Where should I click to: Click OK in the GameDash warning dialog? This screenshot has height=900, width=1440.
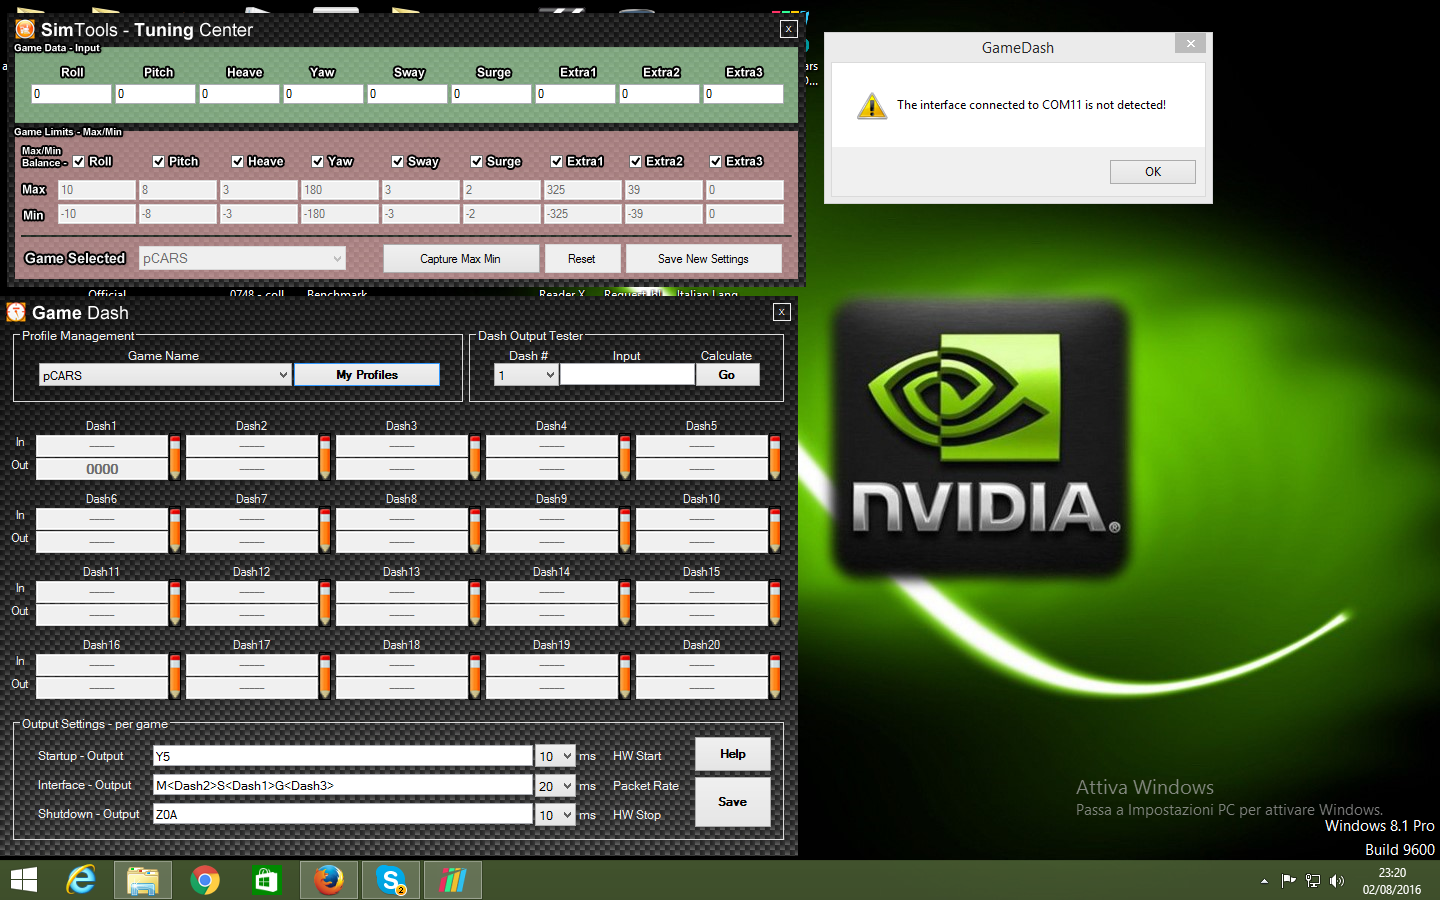click(1153, 172)
